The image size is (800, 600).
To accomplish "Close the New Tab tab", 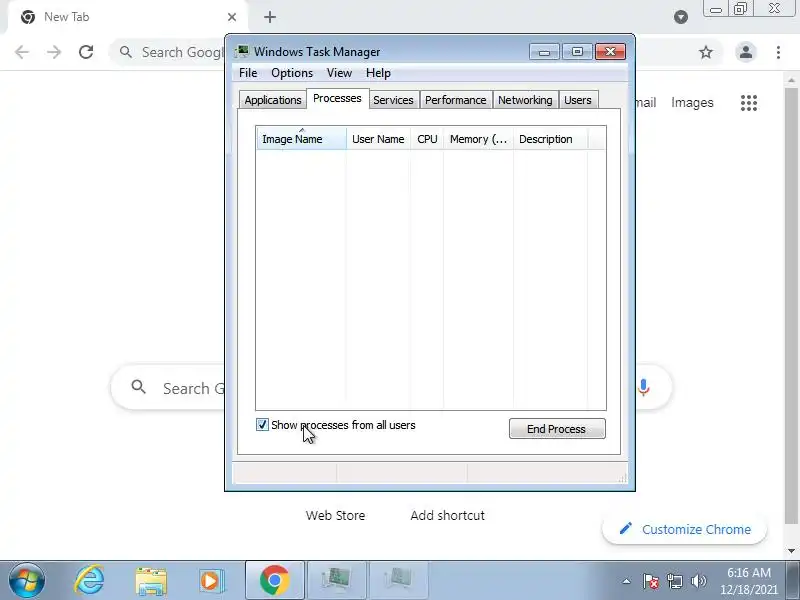I will pos(232,17).
